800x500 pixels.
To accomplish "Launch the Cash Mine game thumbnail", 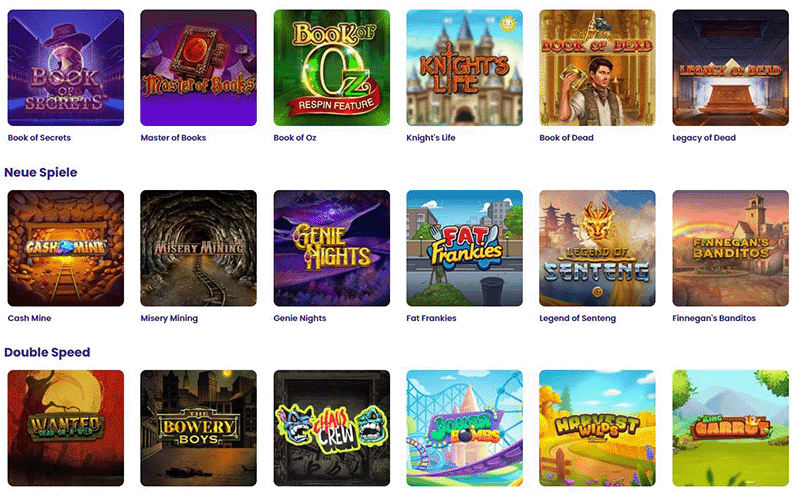I will coord(65,248).
